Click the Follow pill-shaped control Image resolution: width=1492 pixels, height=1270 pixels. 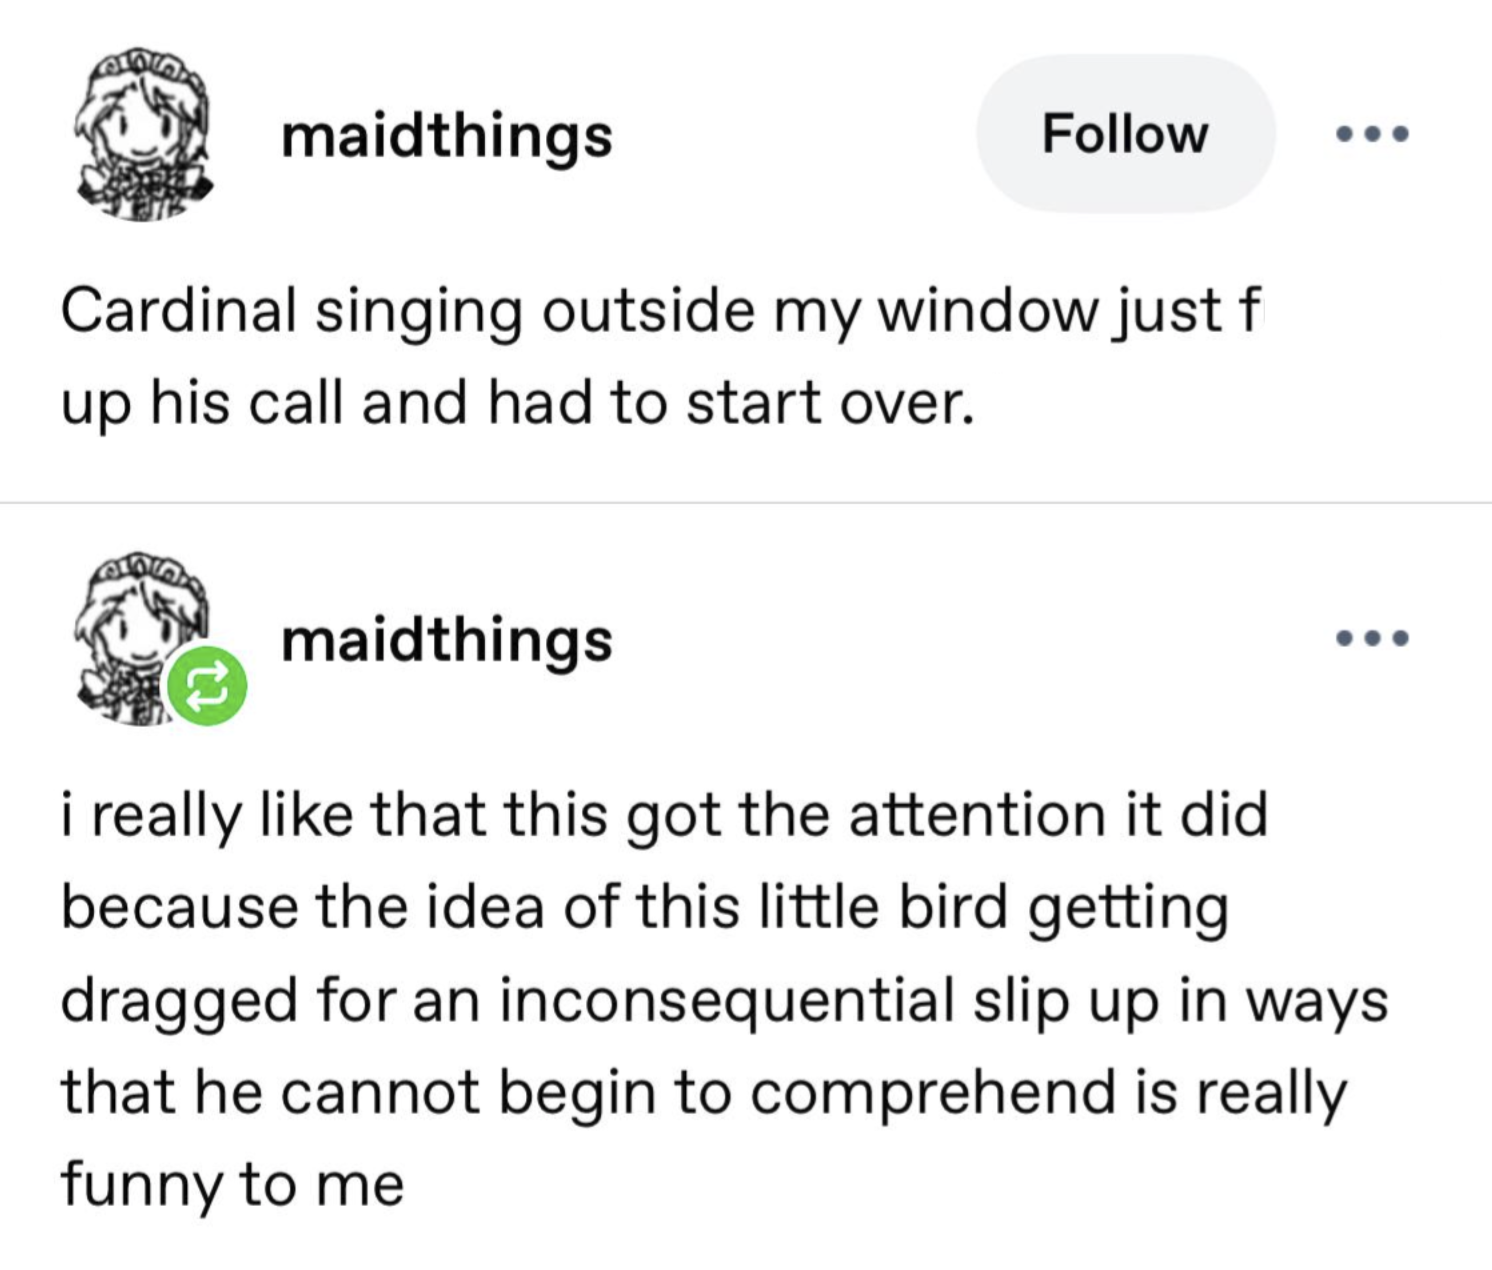coord(1126,135)
